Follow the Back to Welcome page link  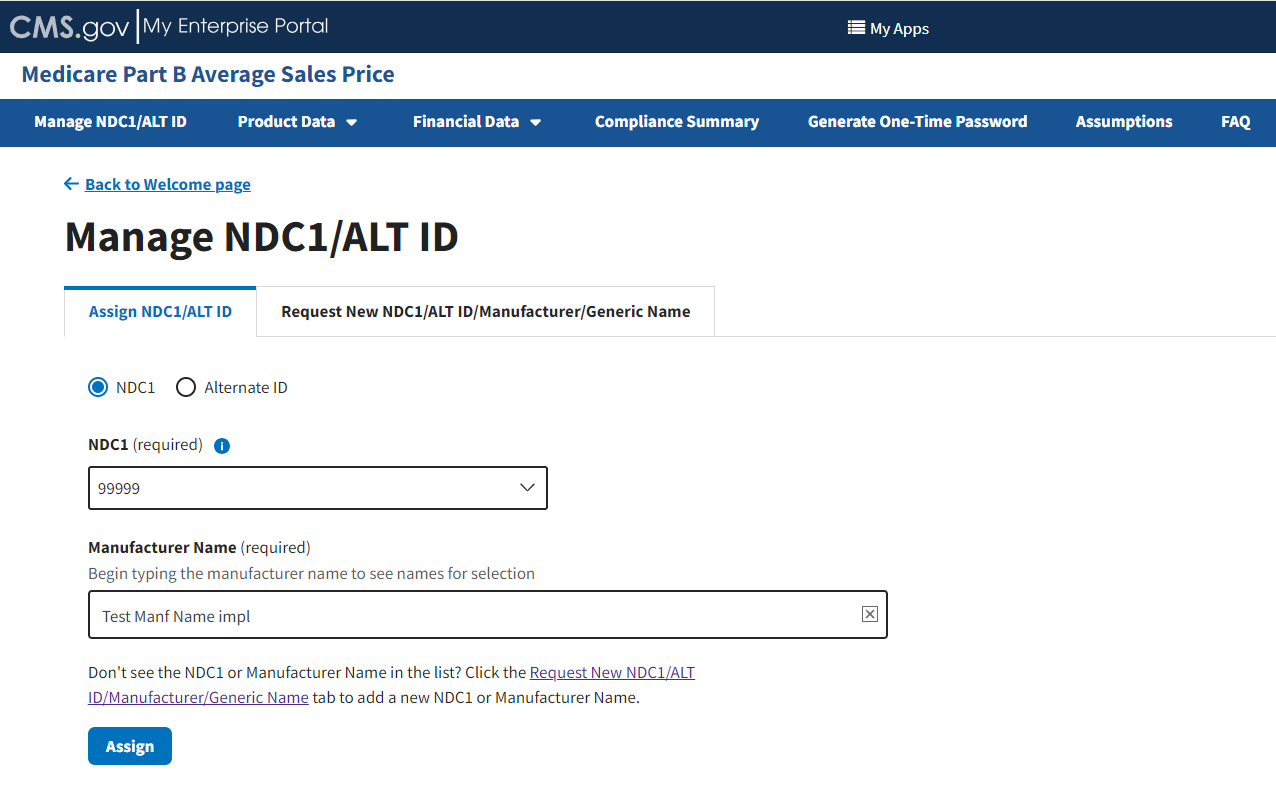click(x=167, y=184)
